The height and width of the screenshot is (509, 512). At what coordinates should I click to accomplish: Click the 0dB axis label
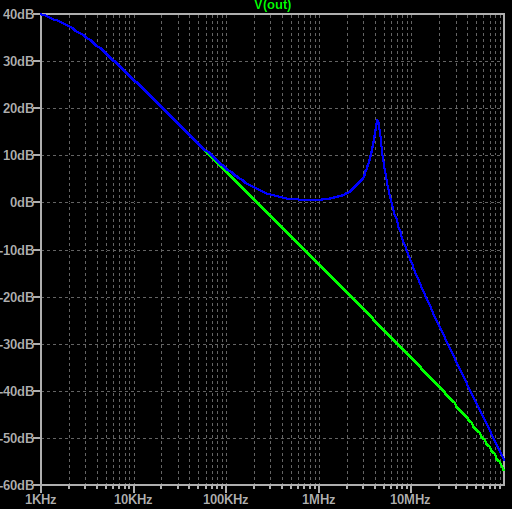coord(22,202)
